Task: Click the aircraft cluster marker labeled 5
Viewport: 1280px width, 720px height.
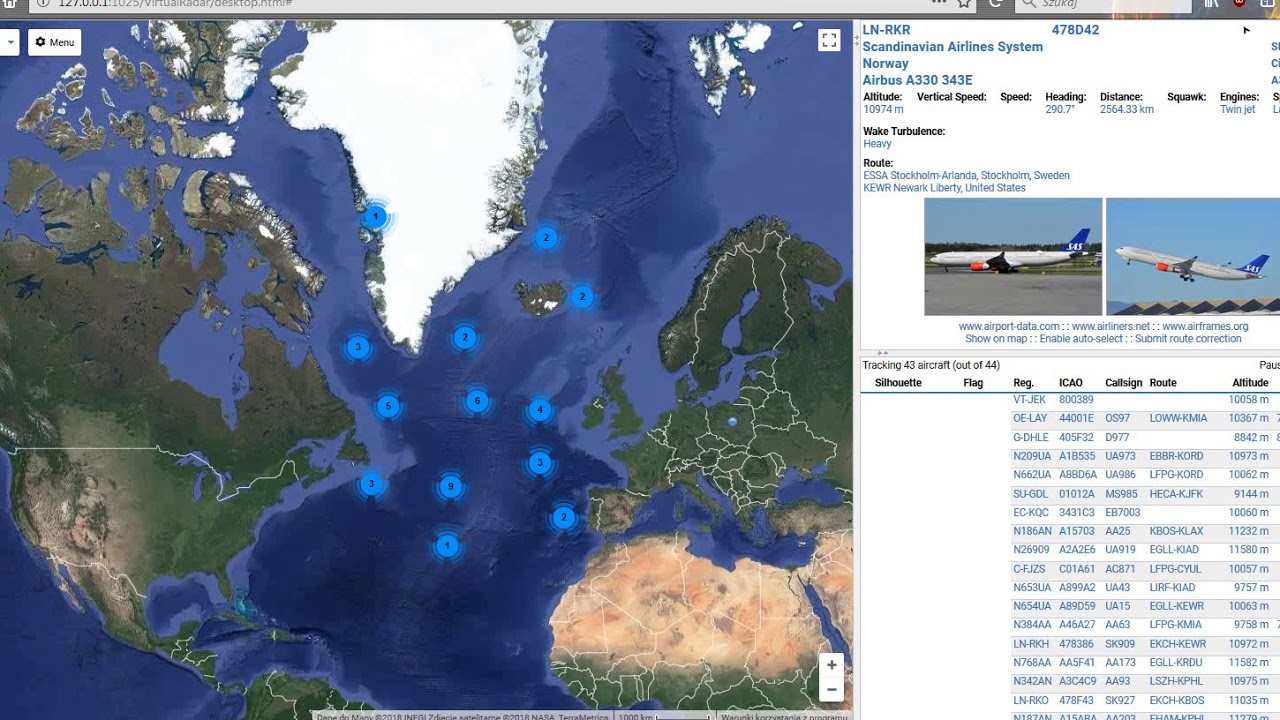Action: click(388, 406)
